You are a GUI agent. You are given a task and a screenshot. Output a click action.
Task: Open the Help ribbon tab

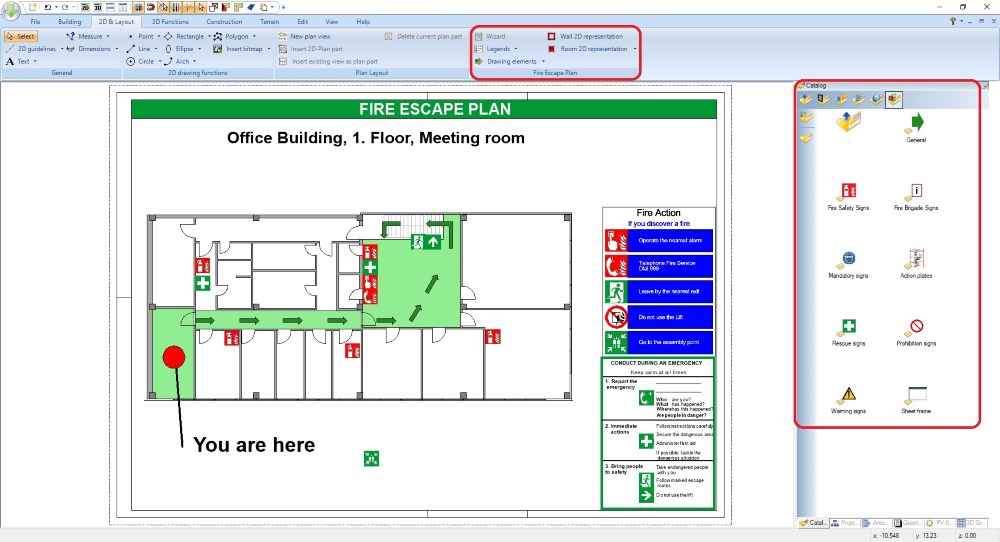click(363, 22)
